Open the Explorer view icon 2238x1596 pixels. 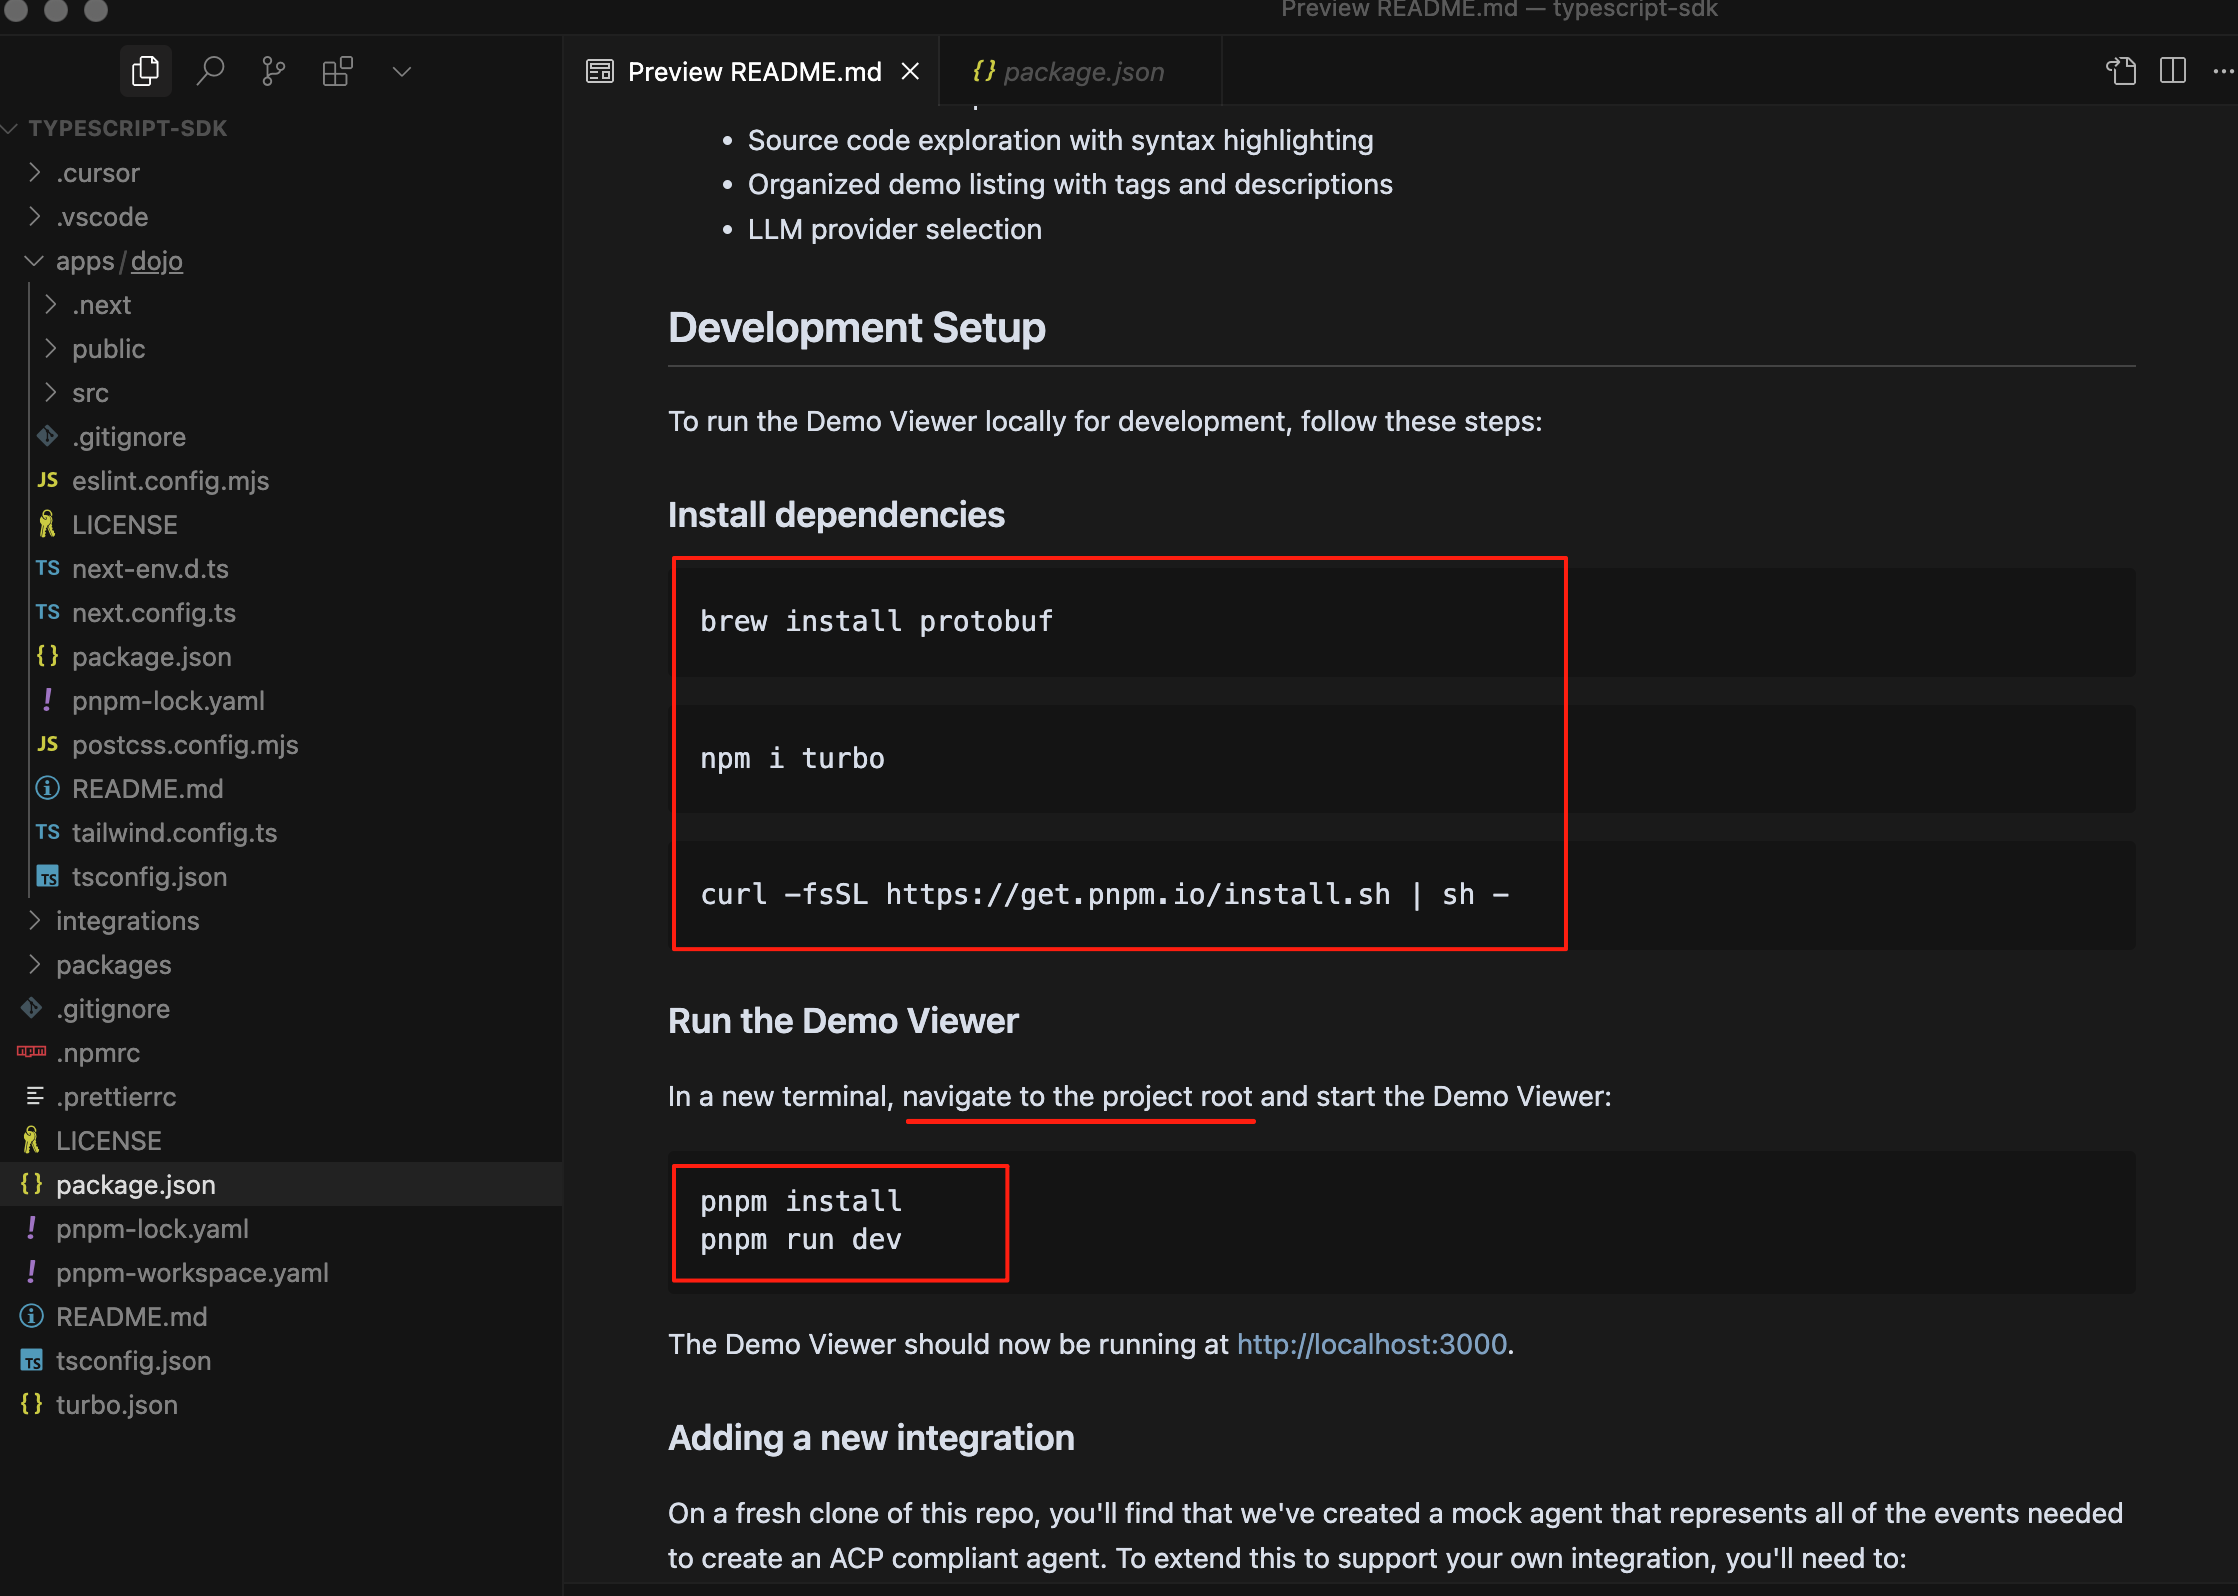145,71
